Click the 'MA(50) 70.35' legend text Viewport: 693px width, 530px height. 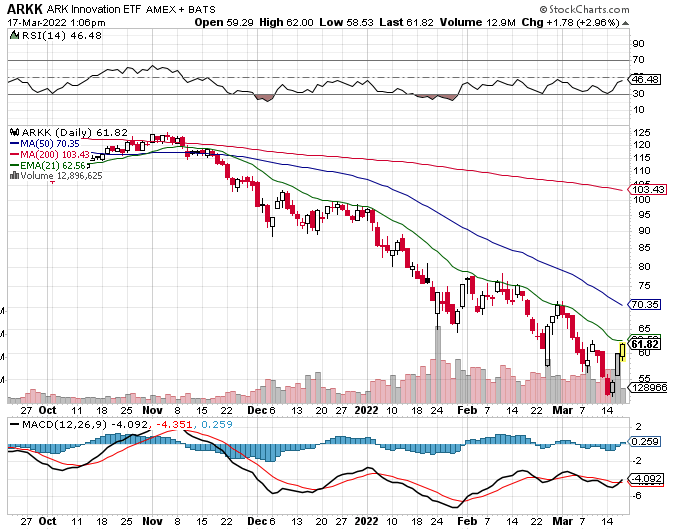[50, 144]
